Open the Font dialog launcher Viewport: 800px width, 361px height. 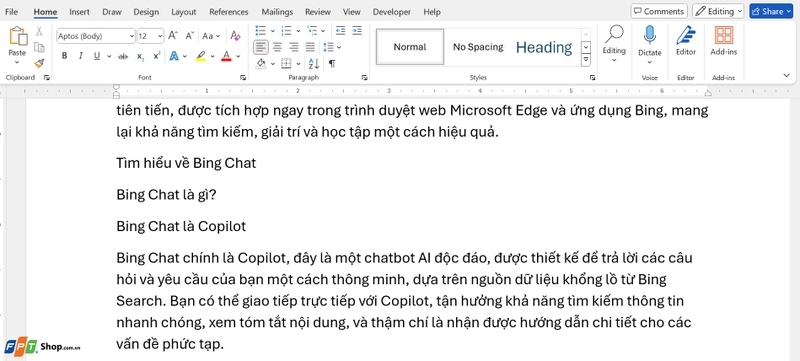point(243,78)
